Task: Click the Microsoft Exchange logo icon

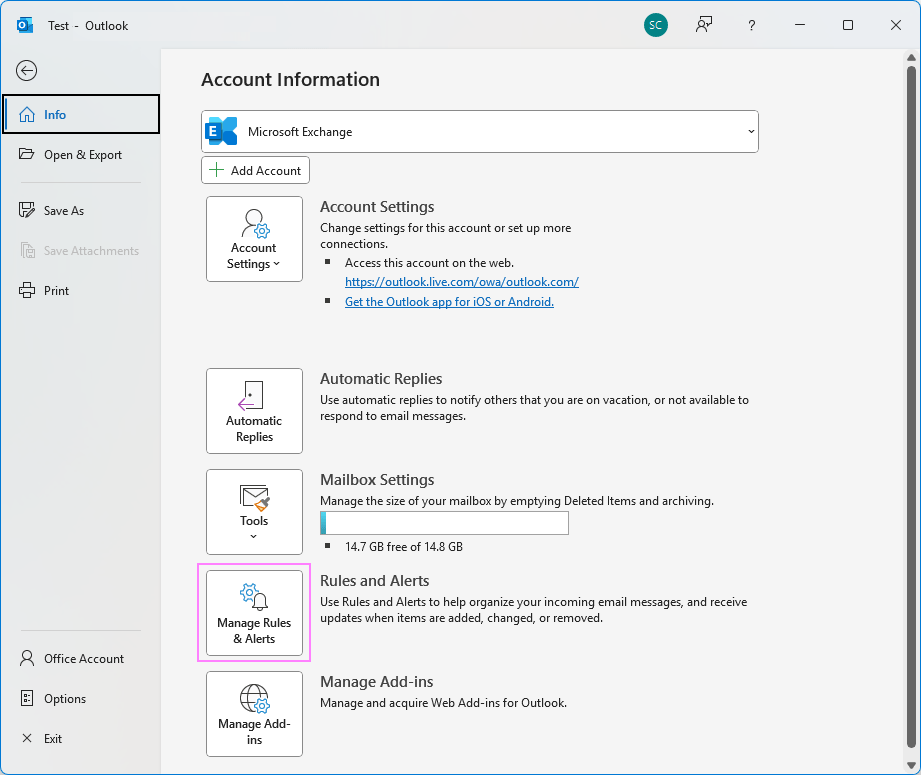Action: pos(222,131)
